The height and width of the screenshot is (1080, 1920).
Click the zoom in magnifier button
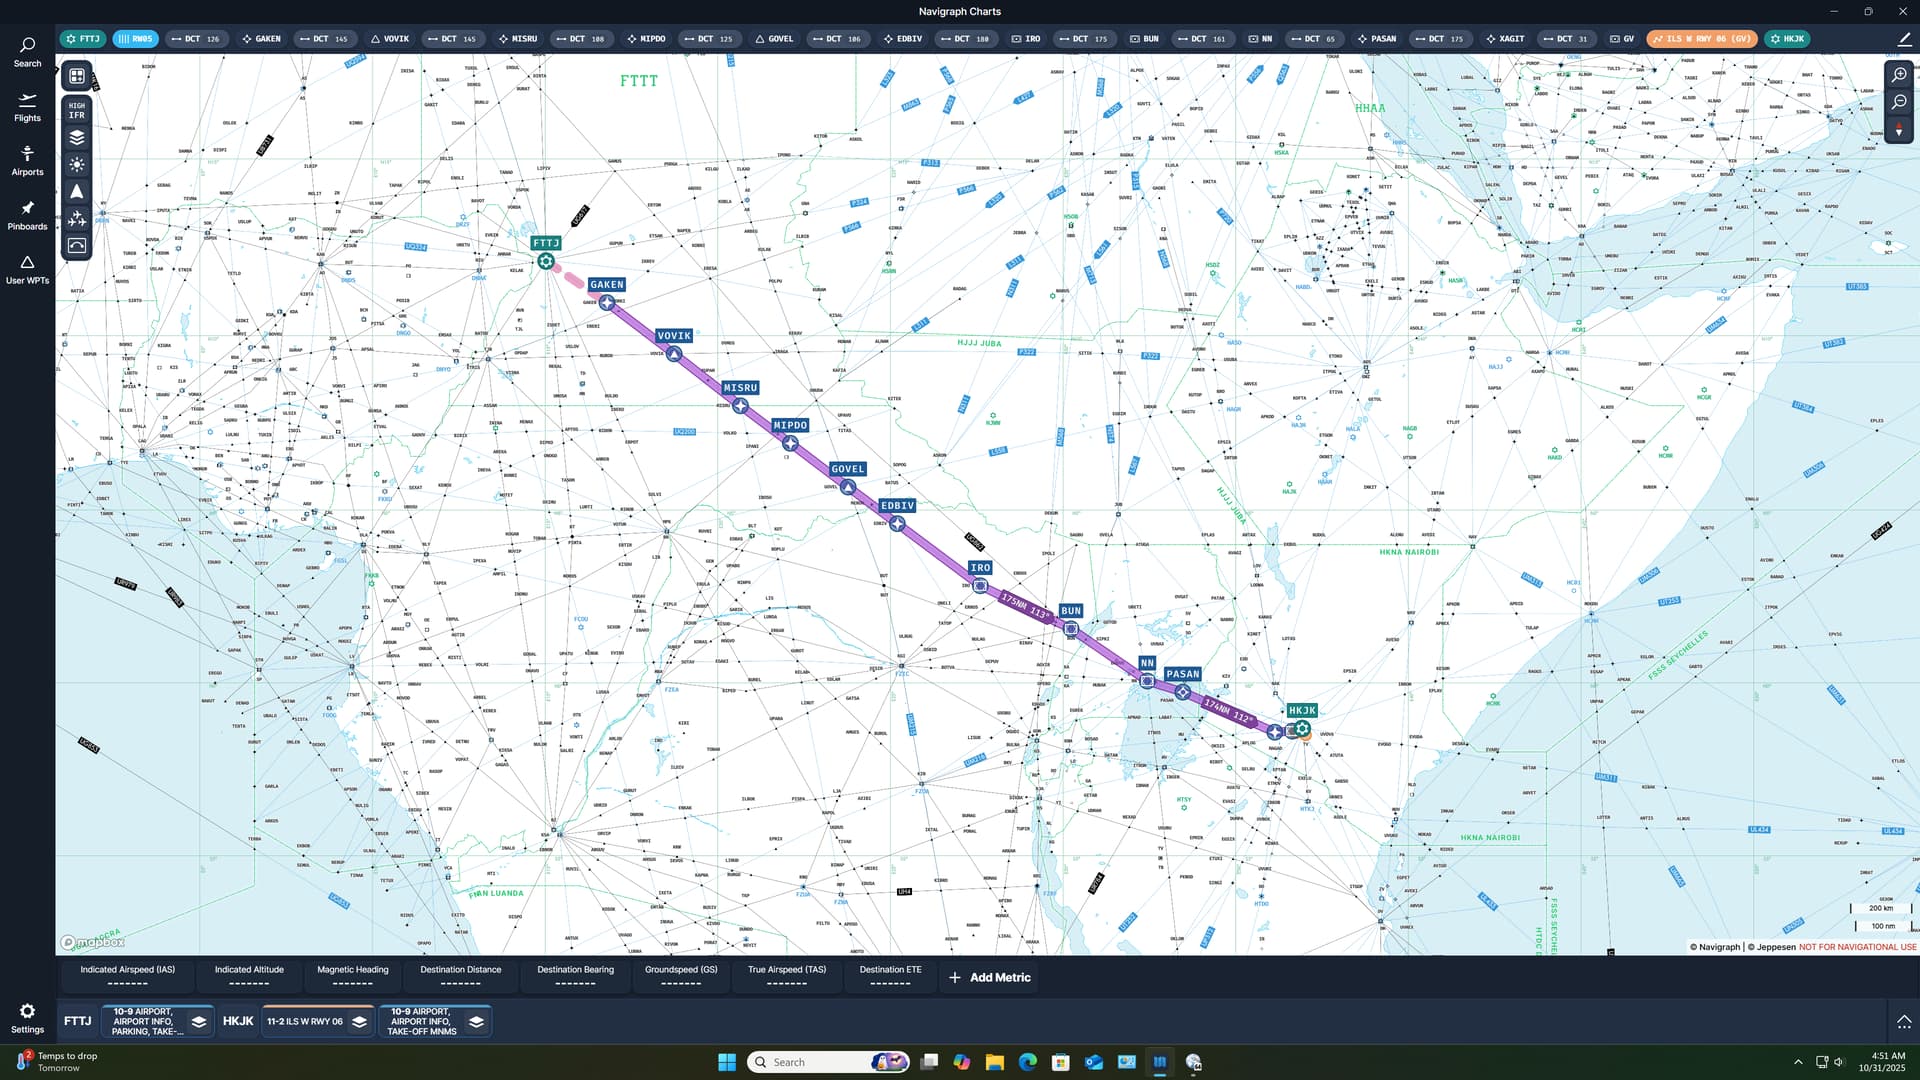click(x=1898, y=75)
